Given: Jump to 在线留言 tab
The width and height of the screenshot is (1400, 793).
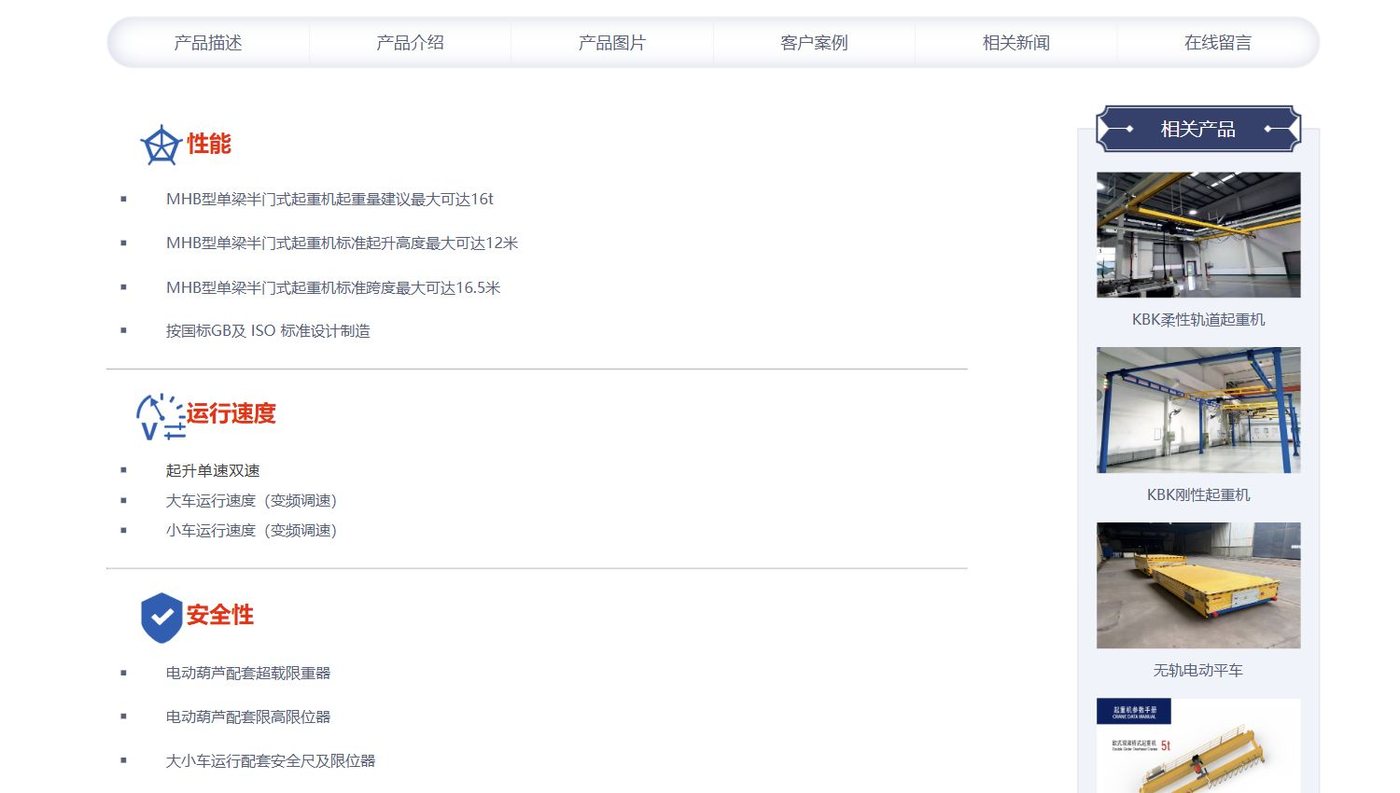Looking at the screenshot, I should 1218,43.
